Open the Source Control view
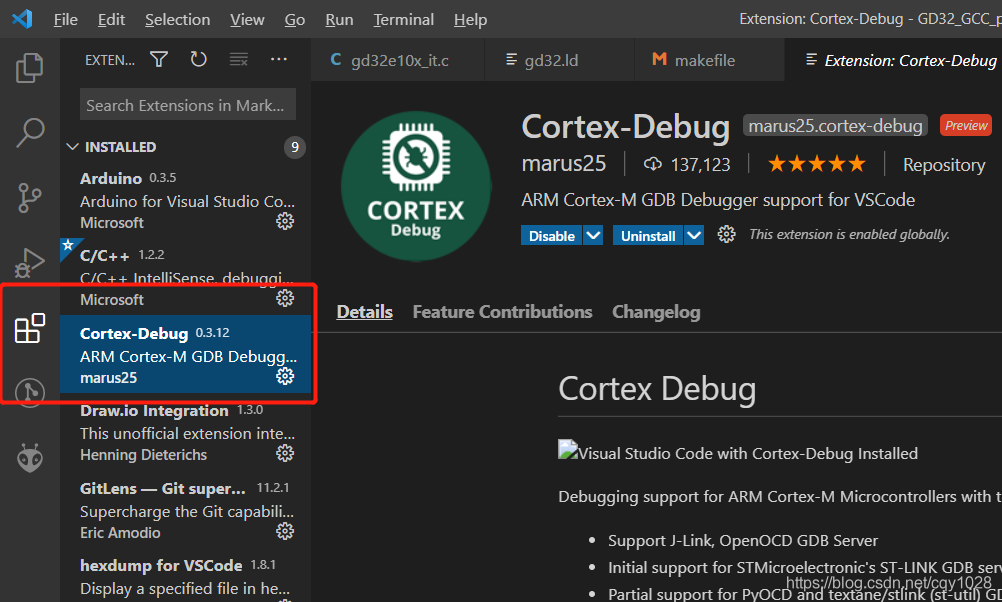Viewport: 1002px width, 602px height. click(x=29, y=198)
